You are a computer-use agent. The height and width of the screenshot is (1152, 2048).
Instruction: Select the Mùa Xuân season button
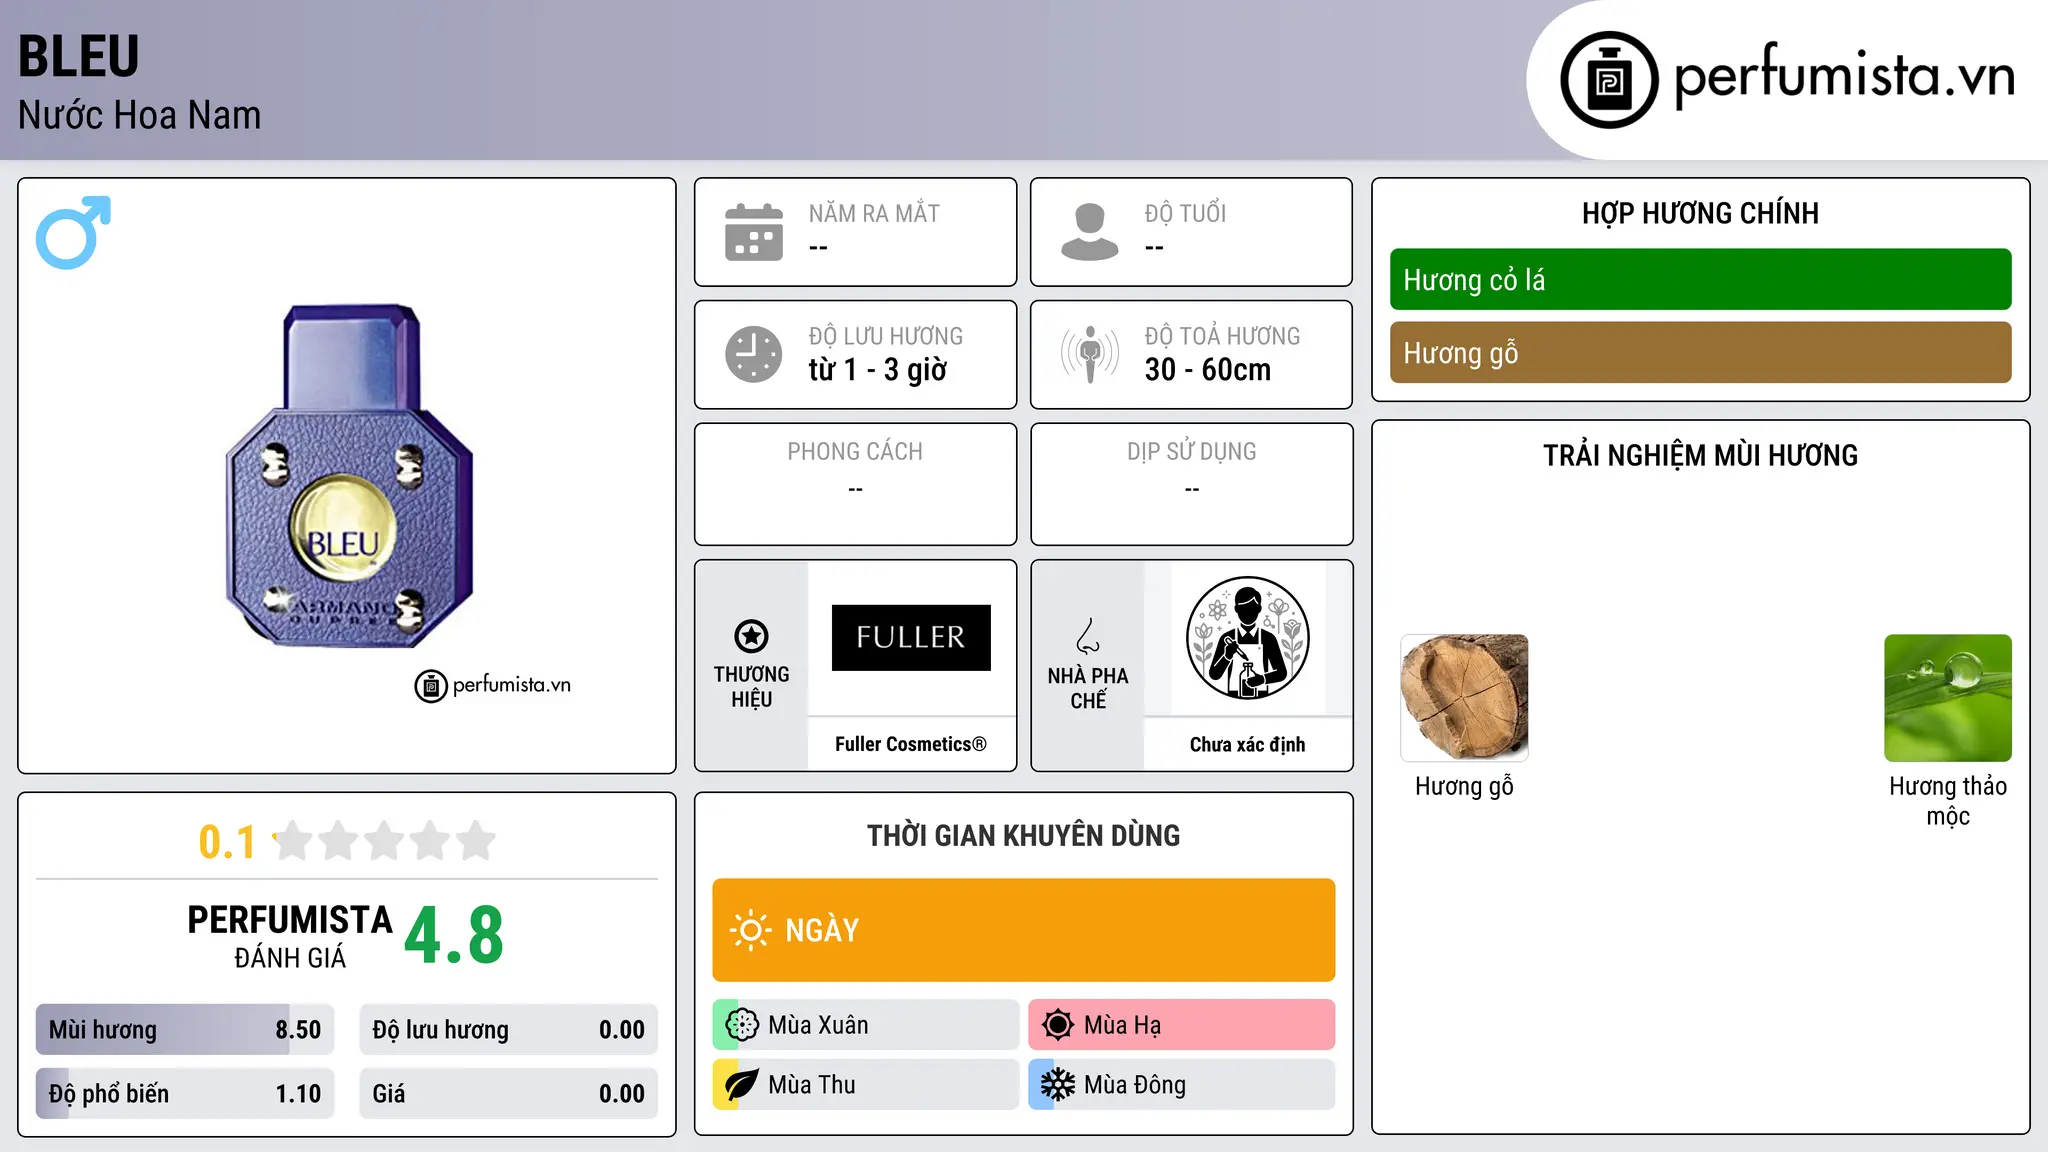(x=866, y=1025)
